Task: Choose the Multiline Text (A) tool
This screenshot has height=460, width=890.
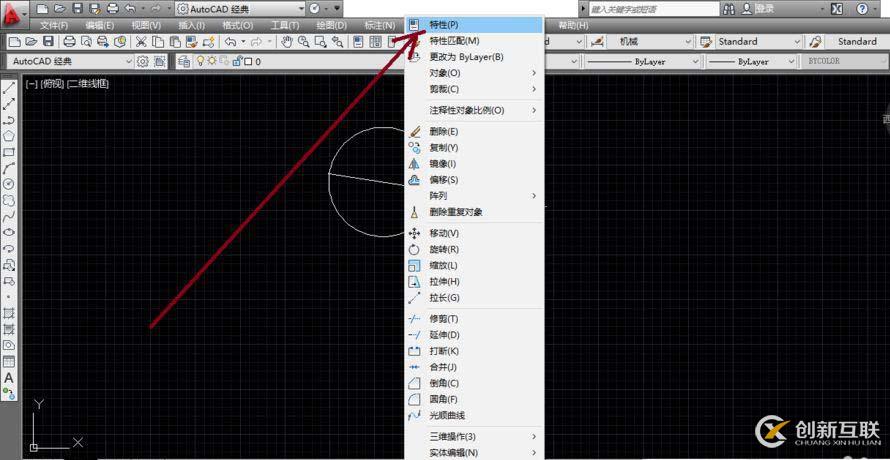Action: pyautogui.click(x=9, y=378)
